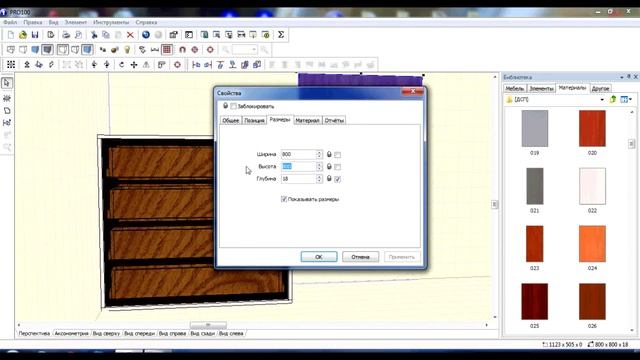
Task: Click the print preview magnifier icon
Action: [x=78, y=35]
